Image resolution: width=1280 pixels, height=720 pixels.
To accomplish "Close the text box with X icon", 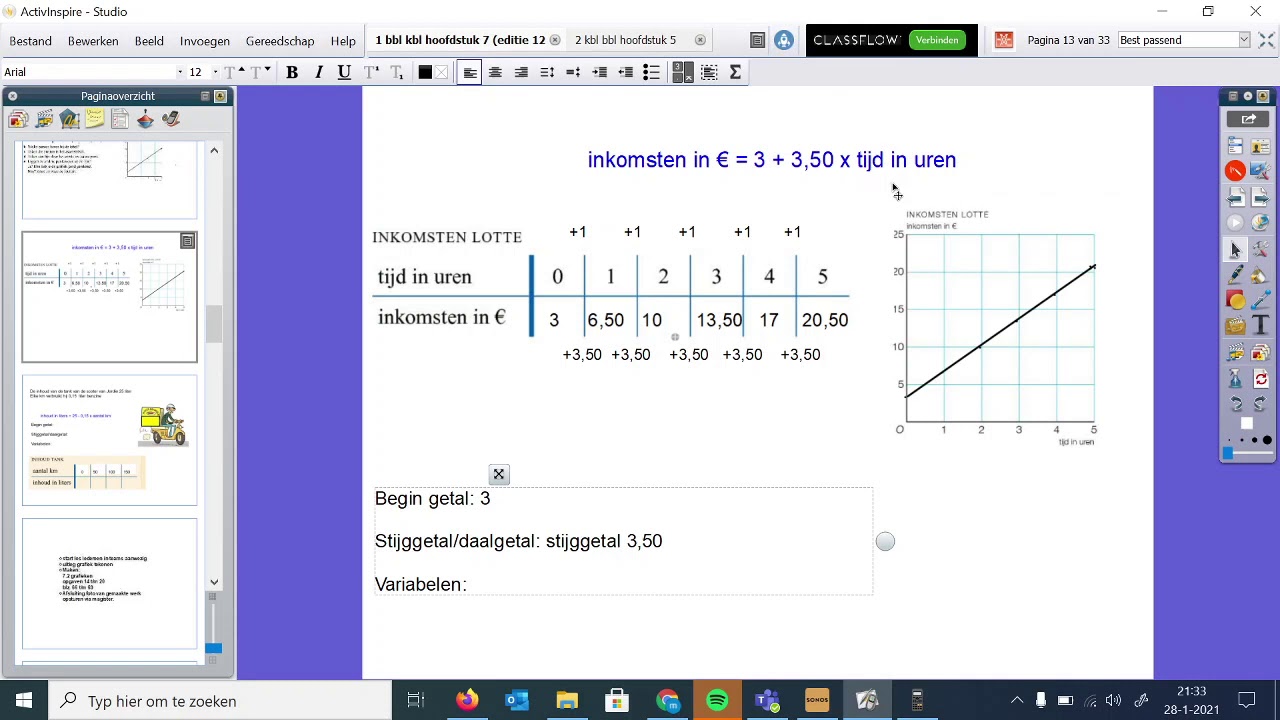I will (499, 475).
